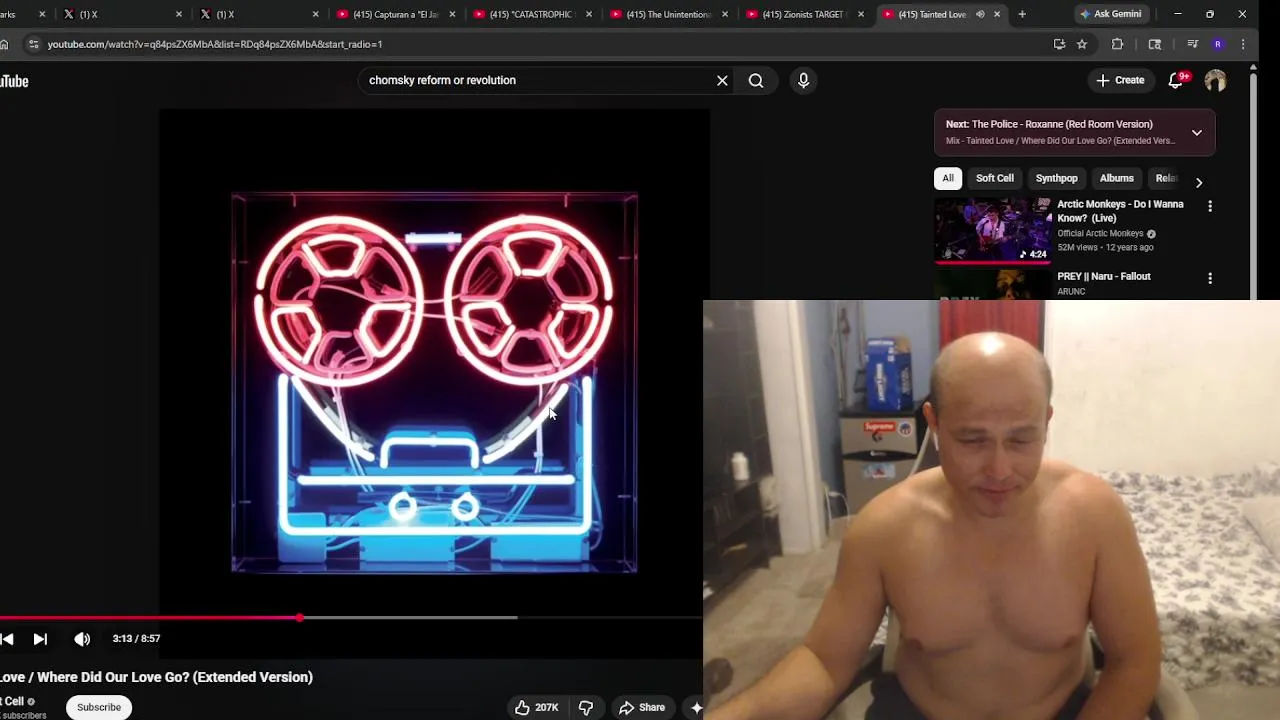Screen dimensions: 1280x720
Task: Open the Chrome profile R icon
Action: pos(1218,44)
